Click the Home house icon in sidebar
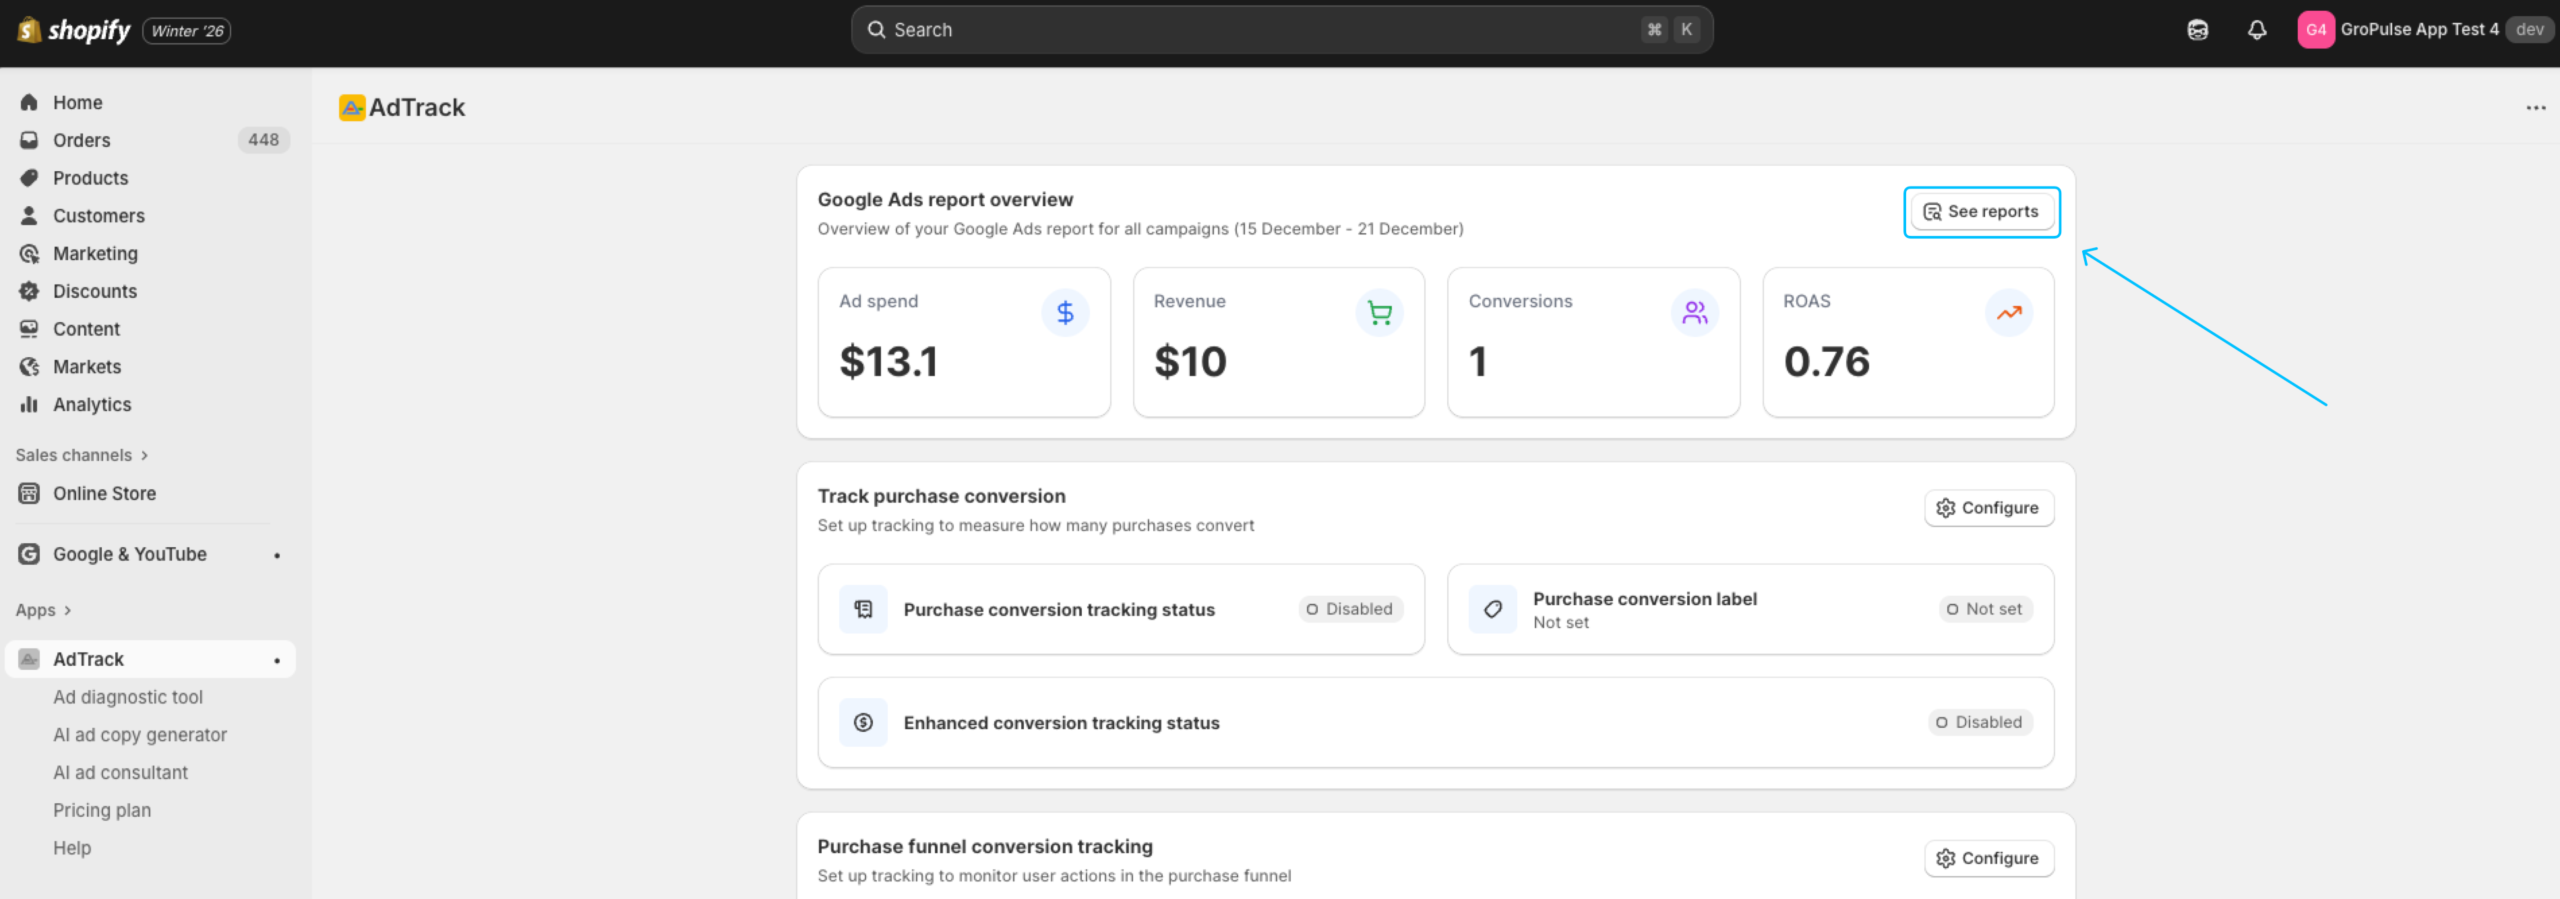This screenshot has height=899, width=2560. (x=29, y=102)
